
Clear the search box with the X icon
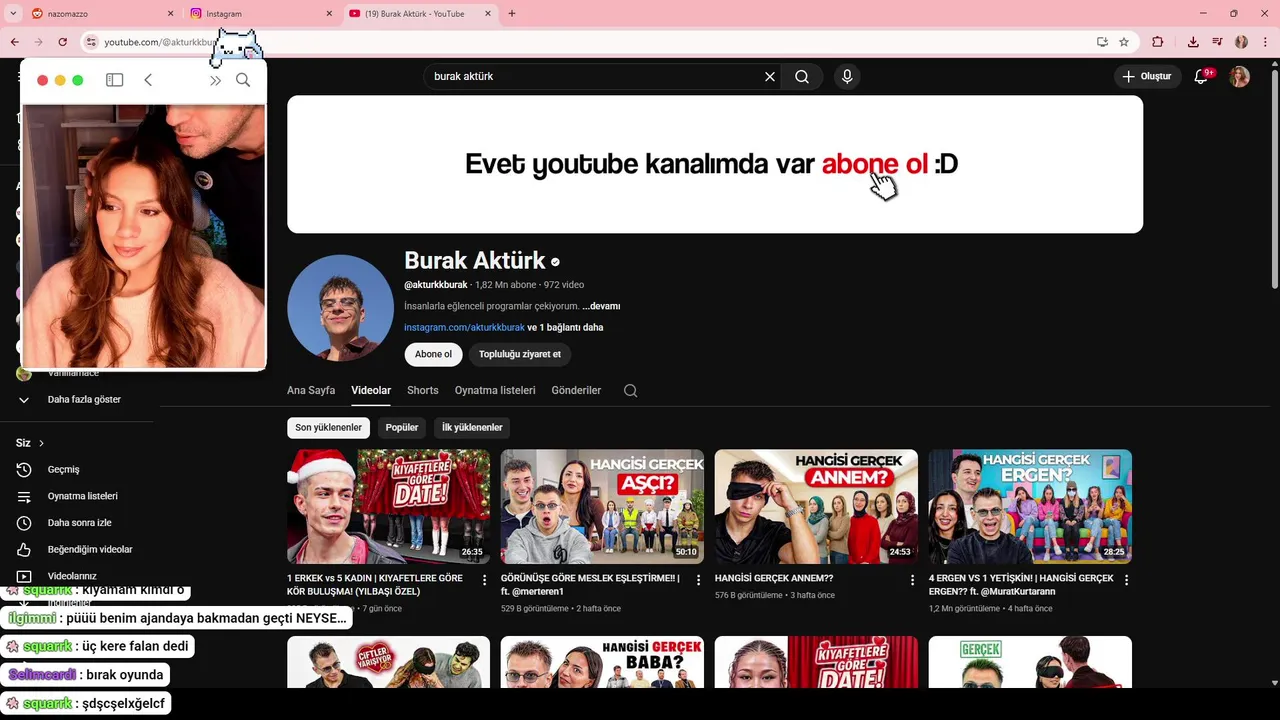[770, 77]
